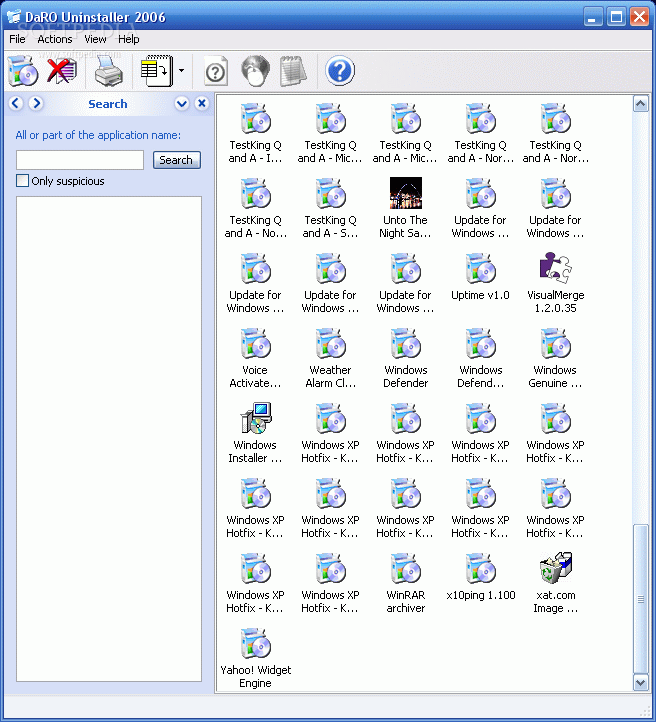
Task: Click the page with question mark icon
Action: [216, 71]
